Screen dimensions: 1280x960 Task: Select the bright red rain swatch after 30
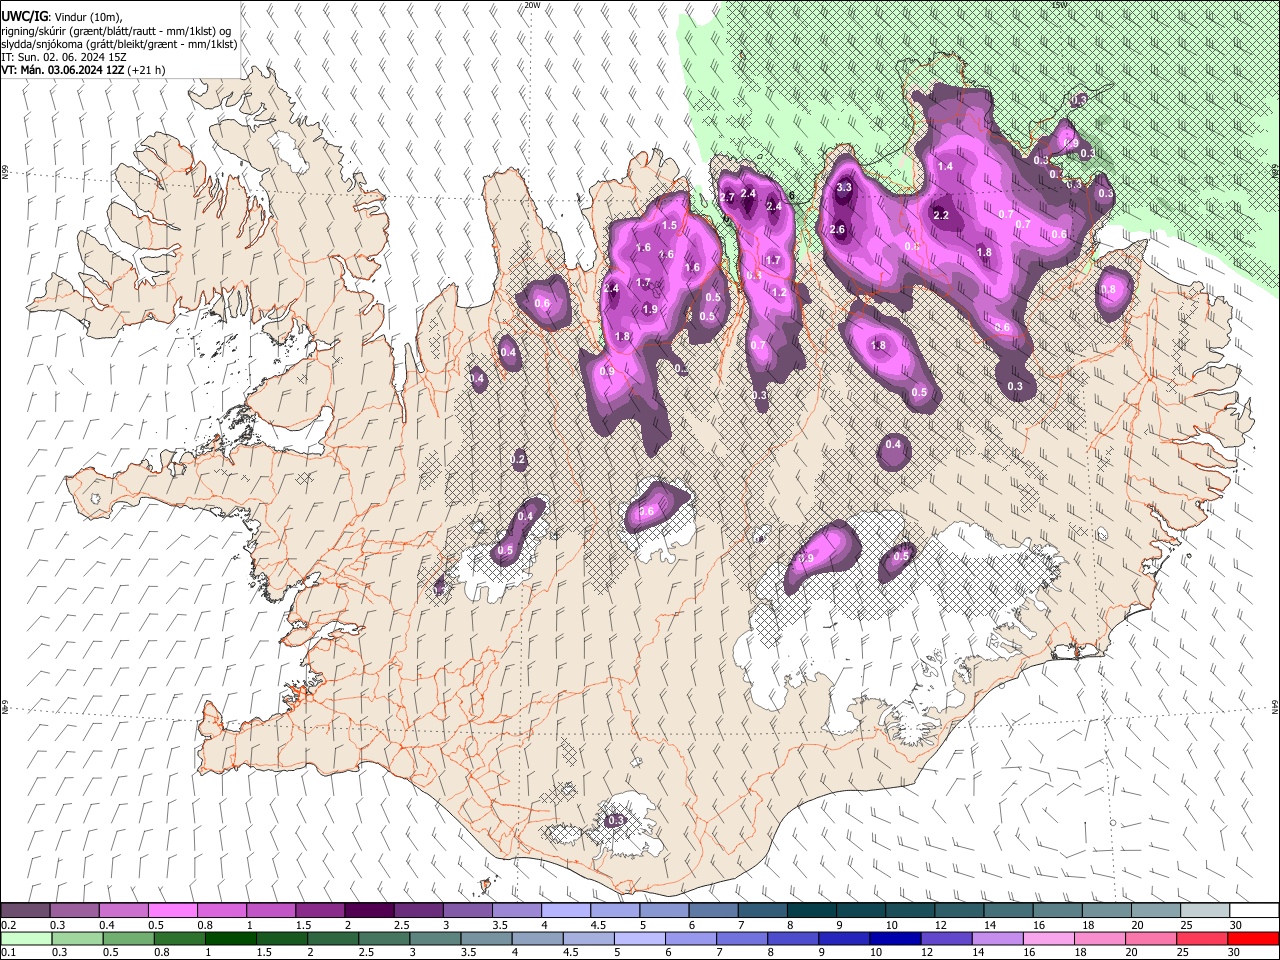point(1254,938)
